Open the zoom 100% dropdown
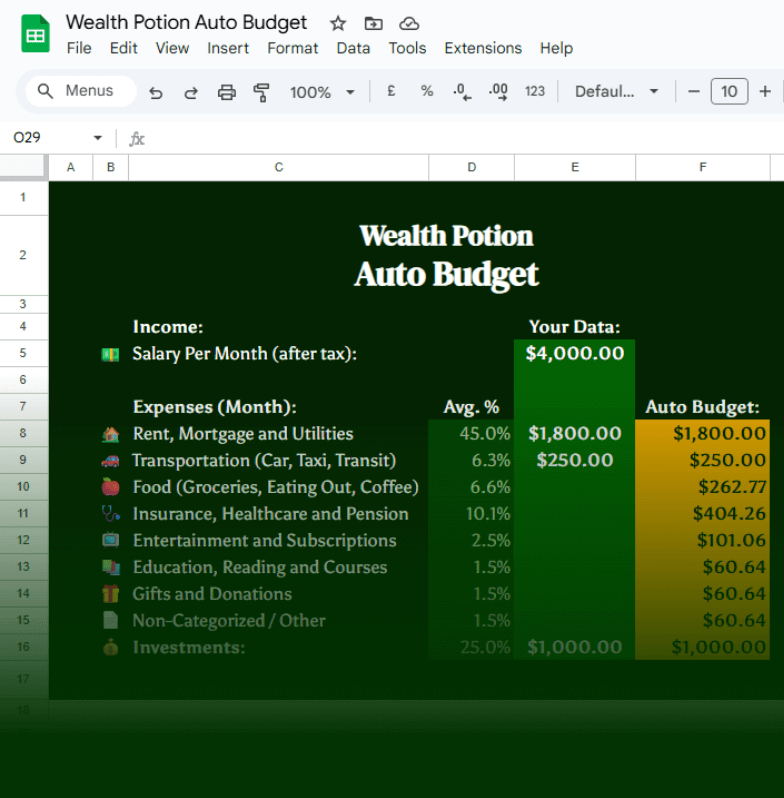The height and width of the screenshot is (798, 784). tap(322, 92)
